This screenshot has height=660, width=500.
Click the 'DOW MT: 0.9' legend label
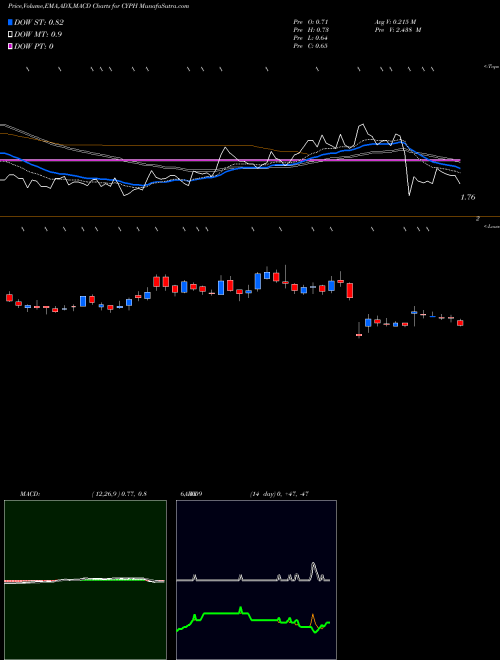[38, 34]
